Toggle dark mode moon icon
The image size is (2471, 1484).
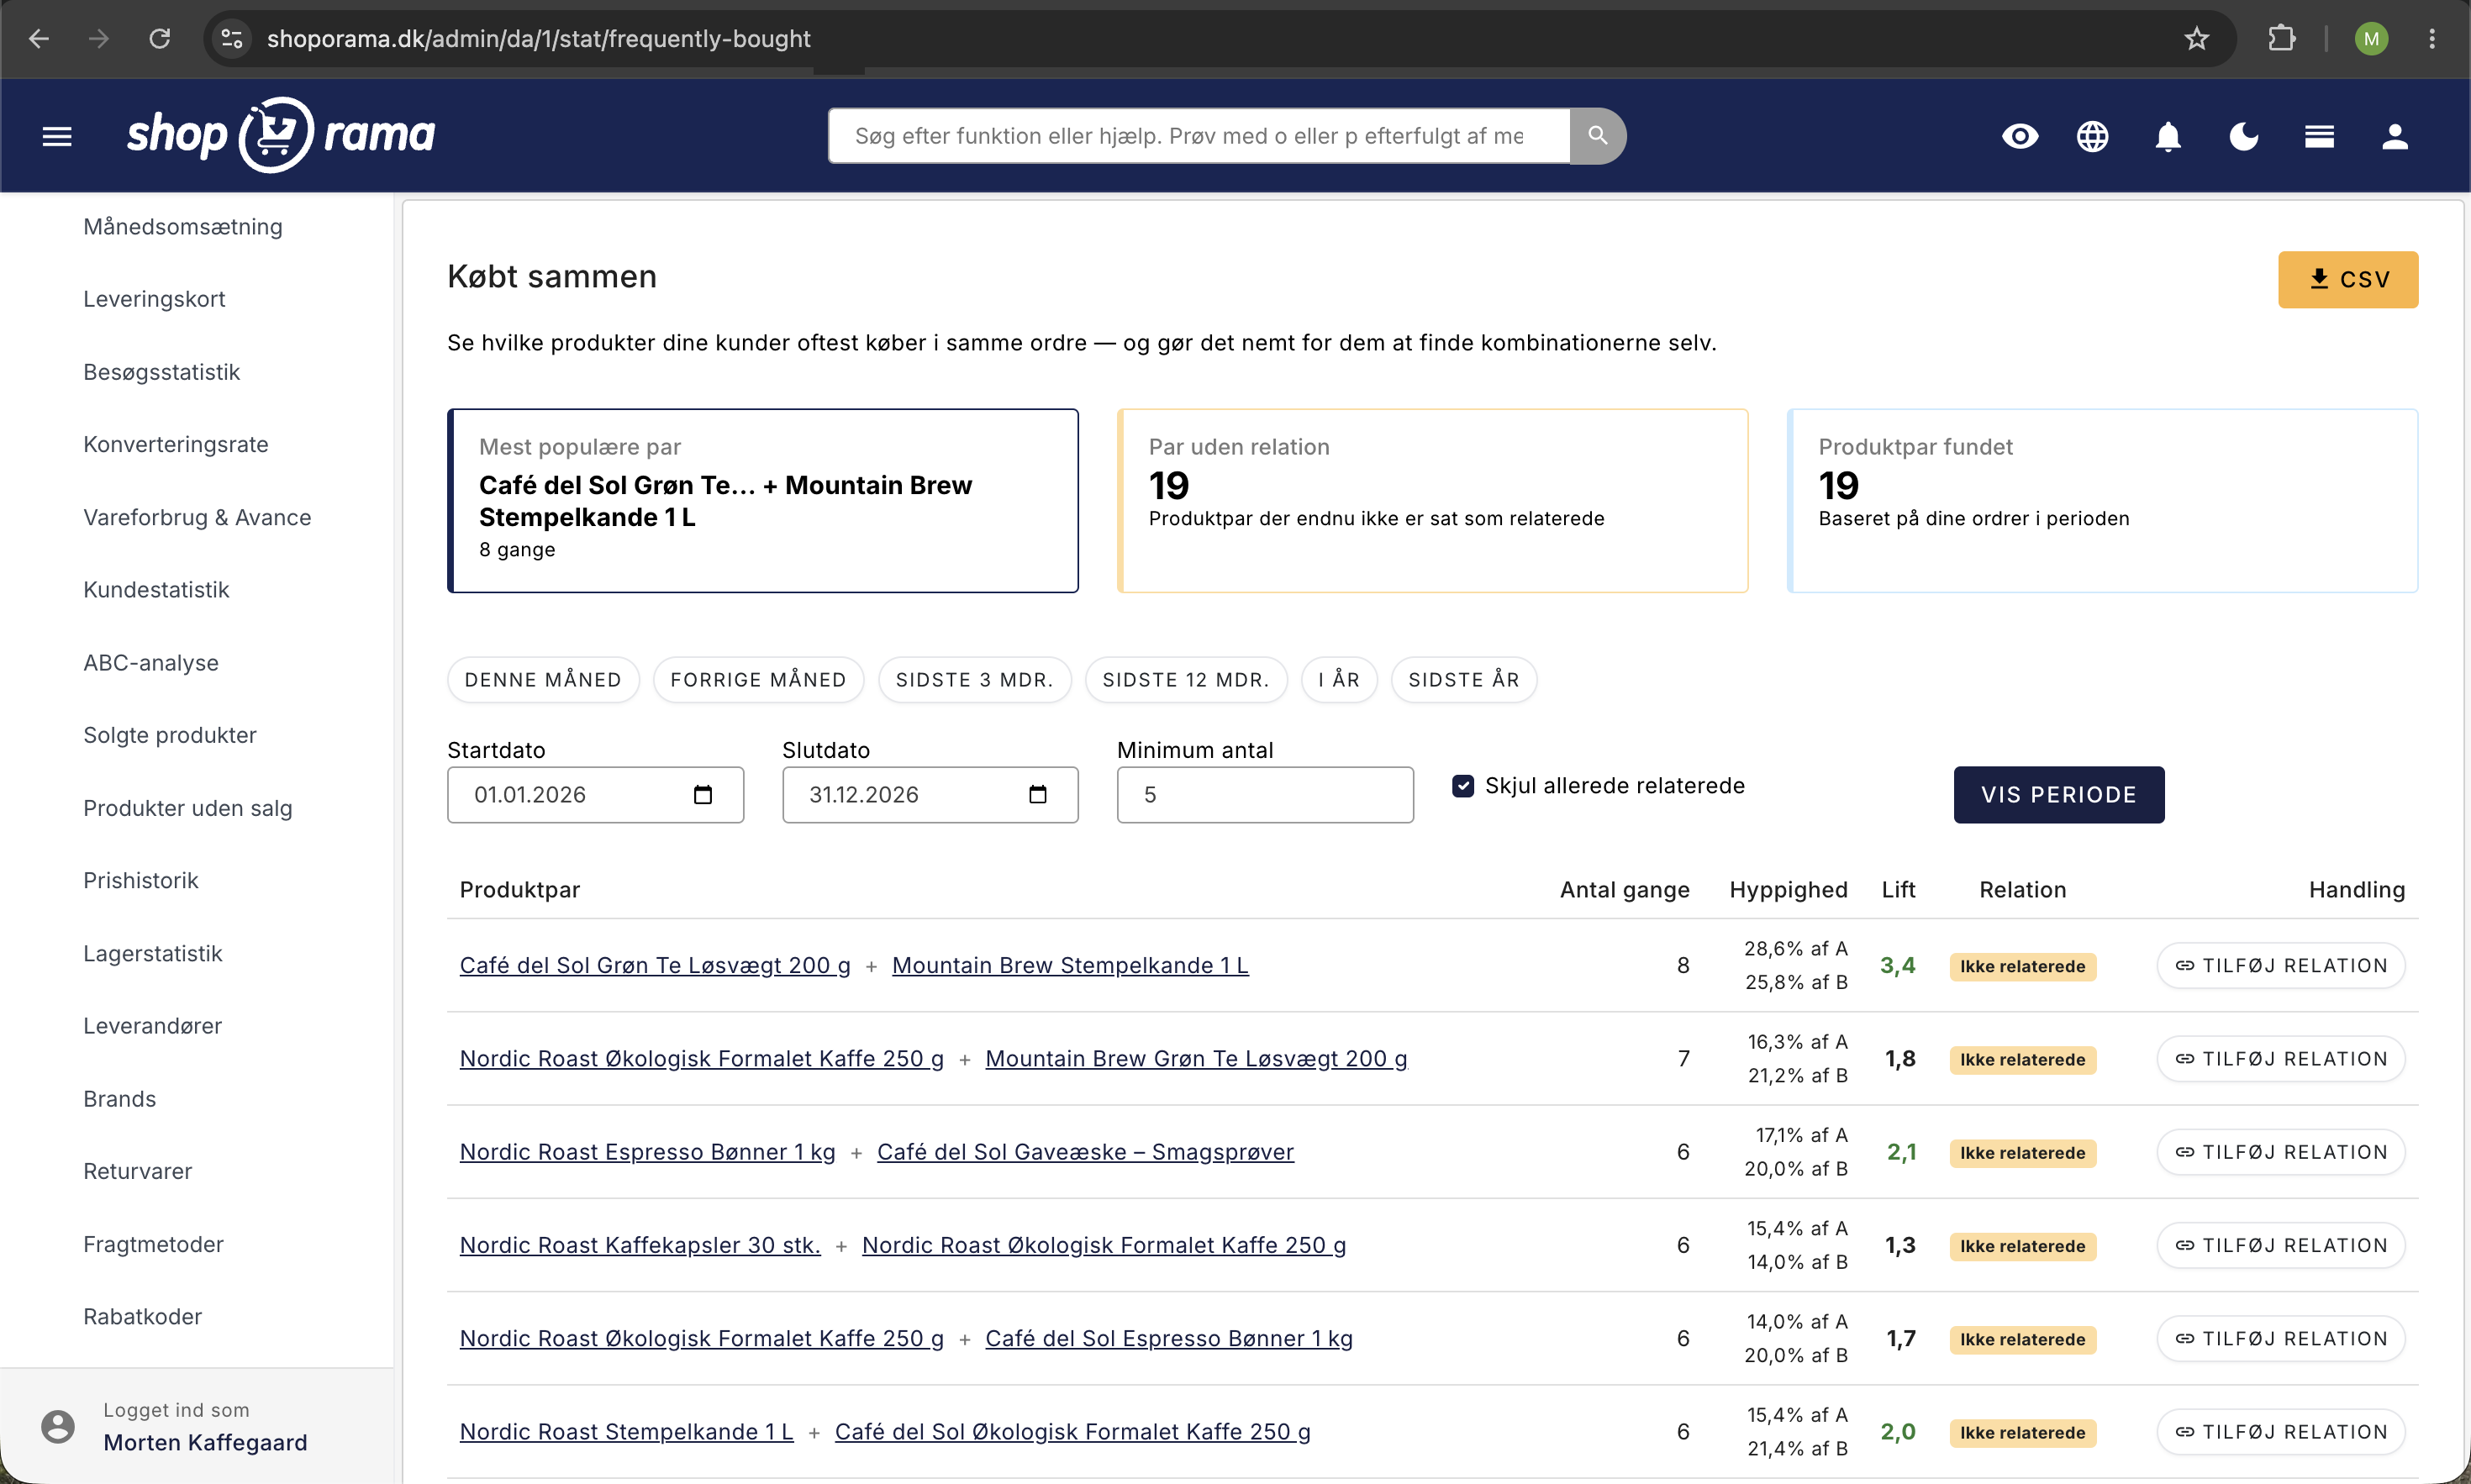2243,136
